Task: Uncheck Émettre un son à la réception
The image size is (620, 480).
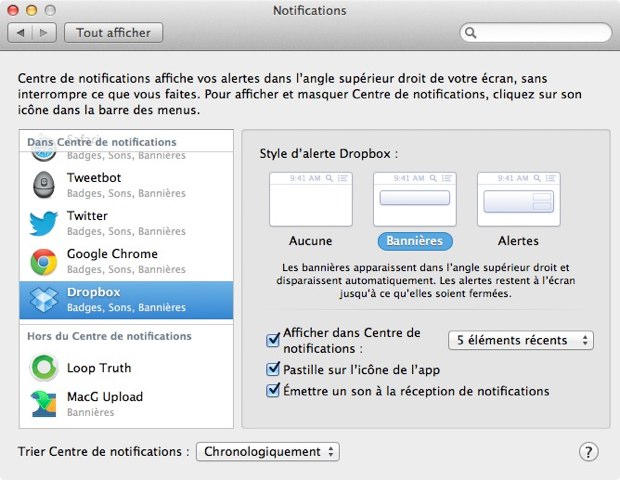Action: pyautogui.click(x=273, y=391)
